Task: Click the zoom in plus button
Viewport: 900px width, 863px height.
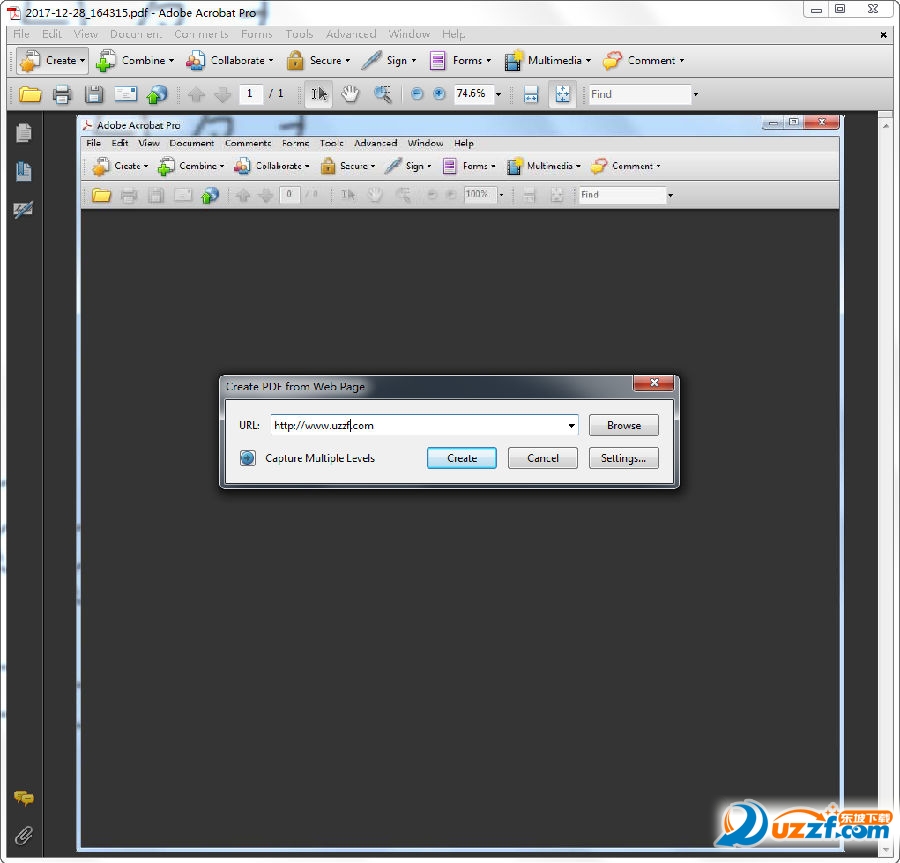Action: 439,94
